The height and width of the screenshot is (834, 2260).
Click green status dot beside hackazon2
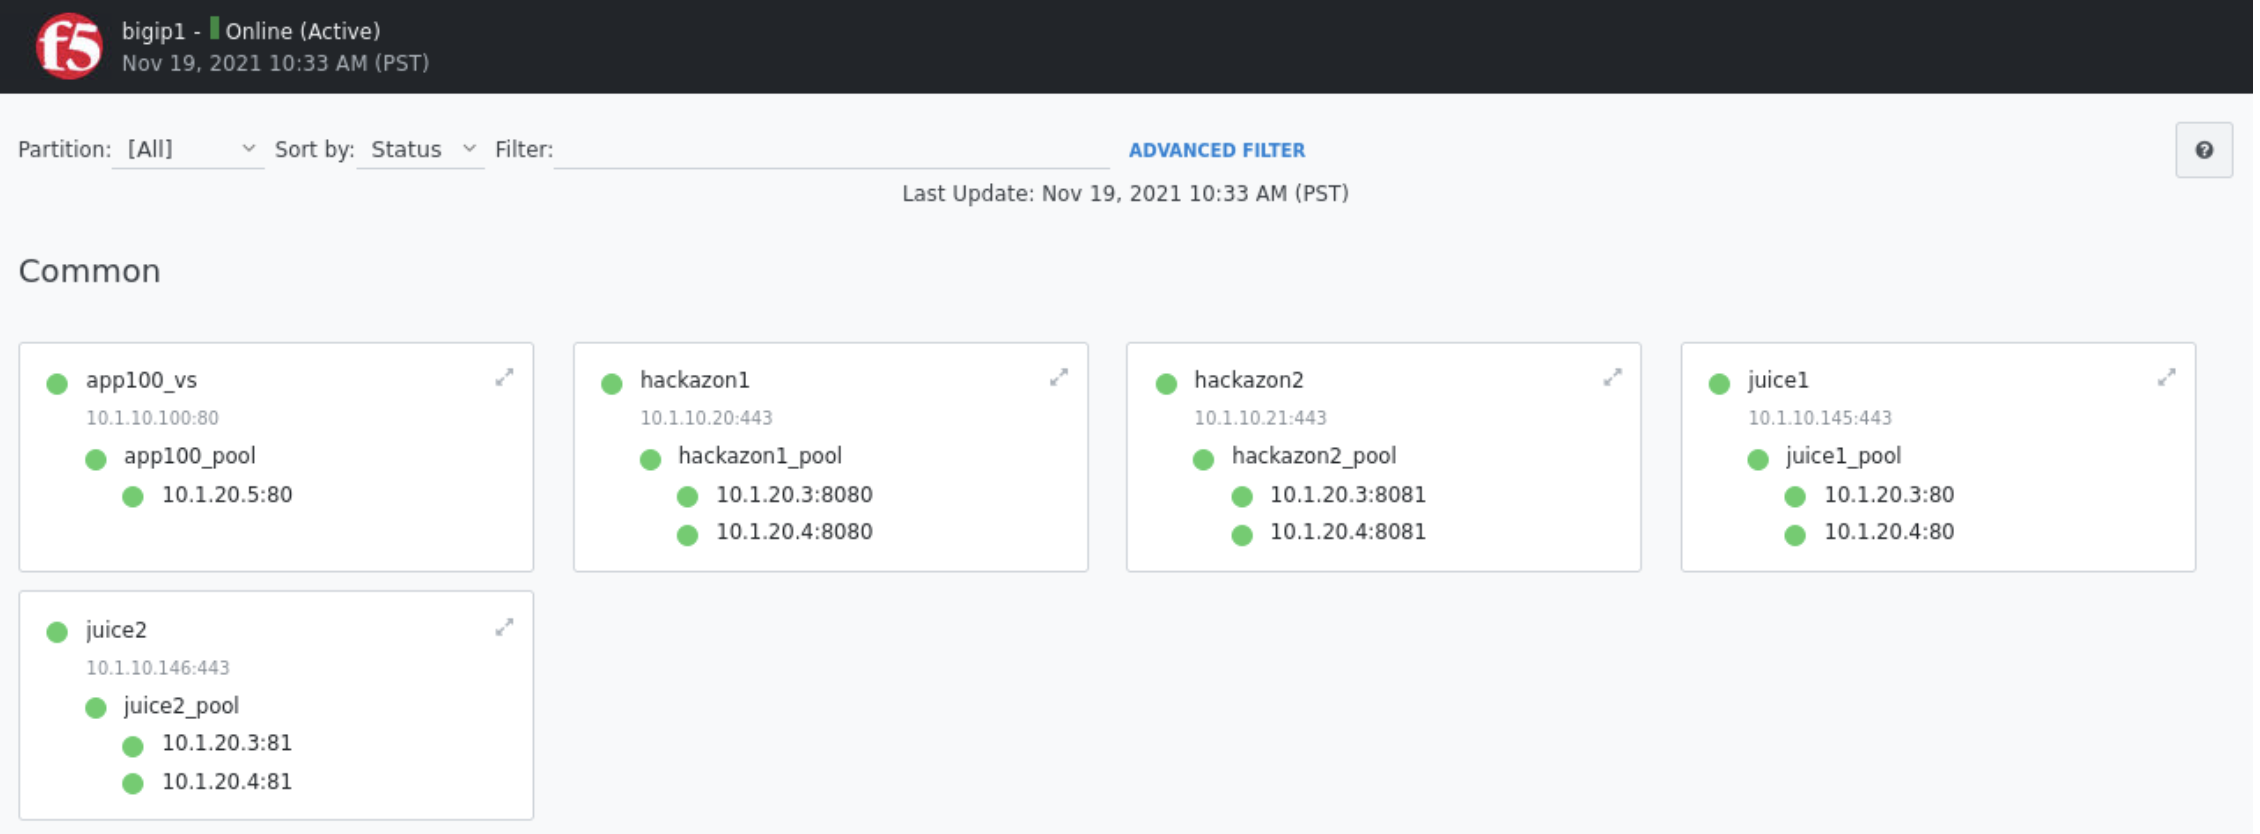pyautogui.click(x=1165, y=383)
